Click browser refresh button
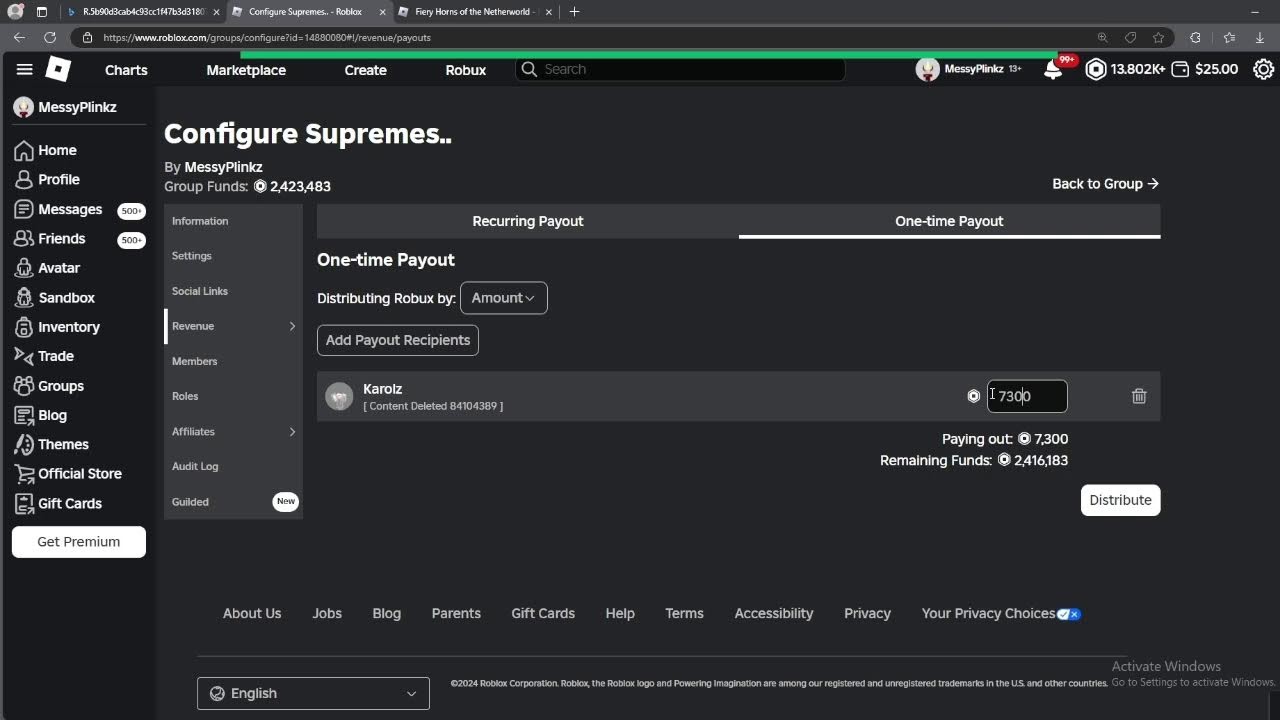Image resolution: width=1280 pixels, height=720 pixels. click(x=50, y=37)
